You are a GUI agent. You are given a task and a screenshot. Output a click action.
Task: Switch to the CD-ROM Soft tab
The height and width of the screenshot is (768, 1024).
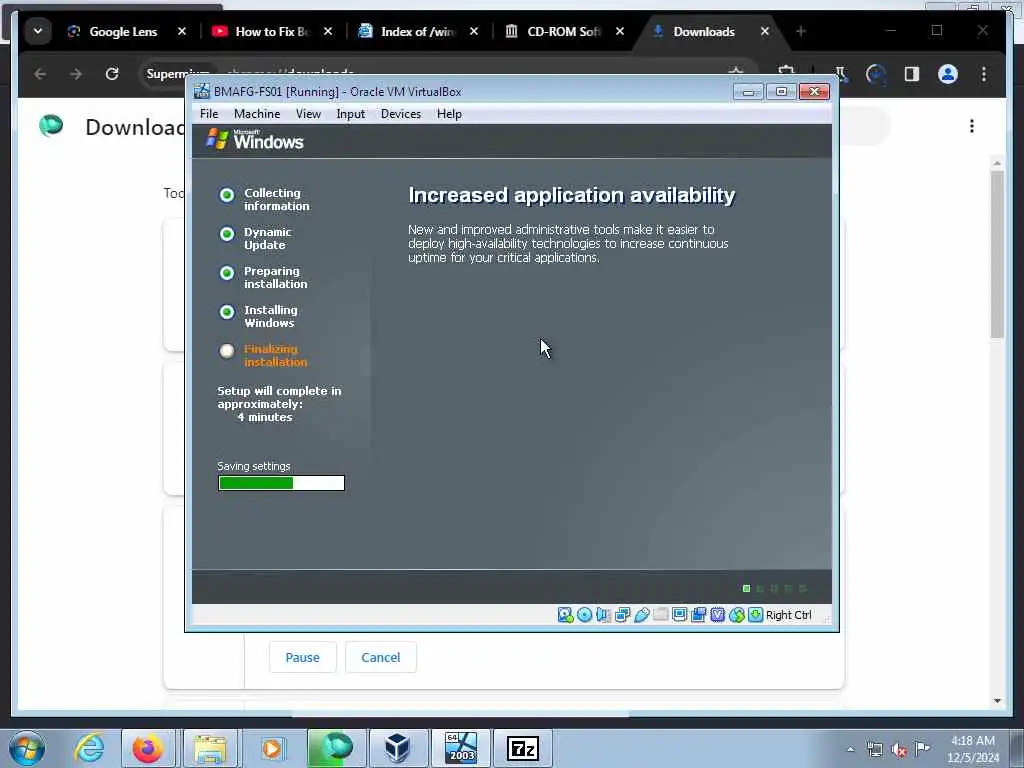tap(564, 31)
